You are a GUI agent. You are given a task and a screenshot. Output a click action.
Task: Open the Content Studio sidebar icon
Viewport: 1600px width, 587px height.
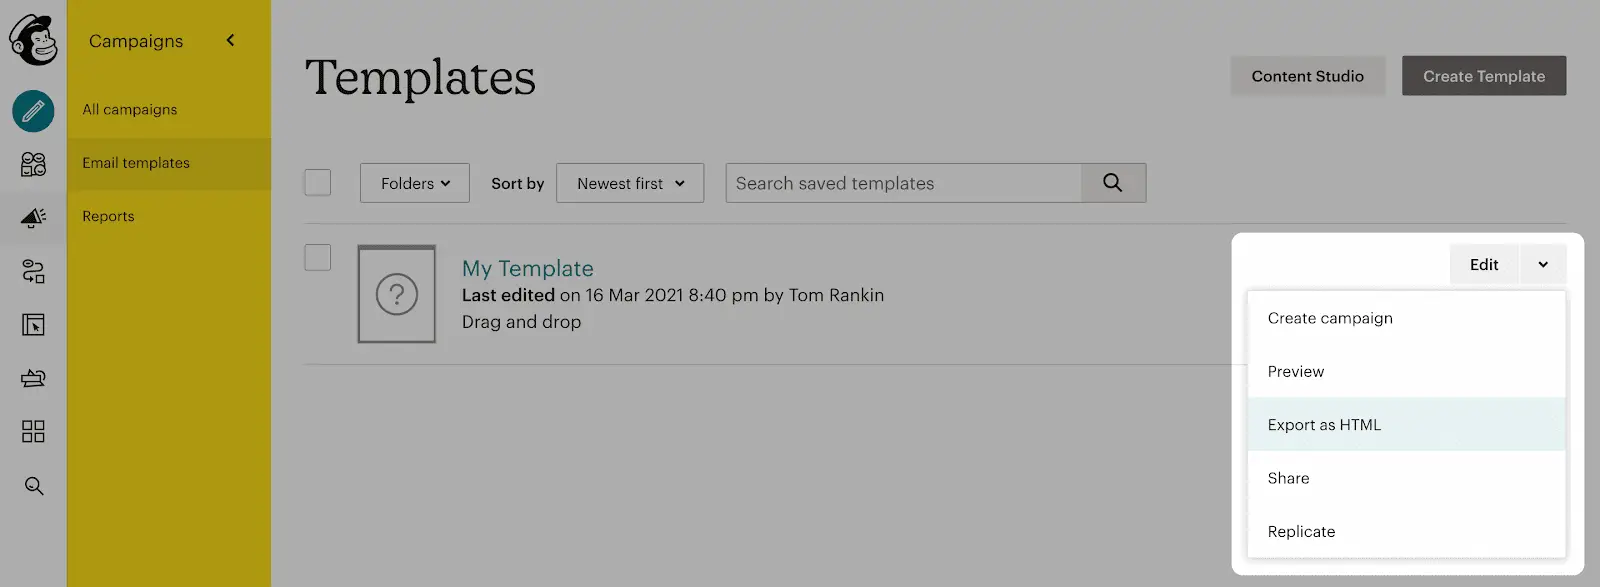[x=33, y=378]
